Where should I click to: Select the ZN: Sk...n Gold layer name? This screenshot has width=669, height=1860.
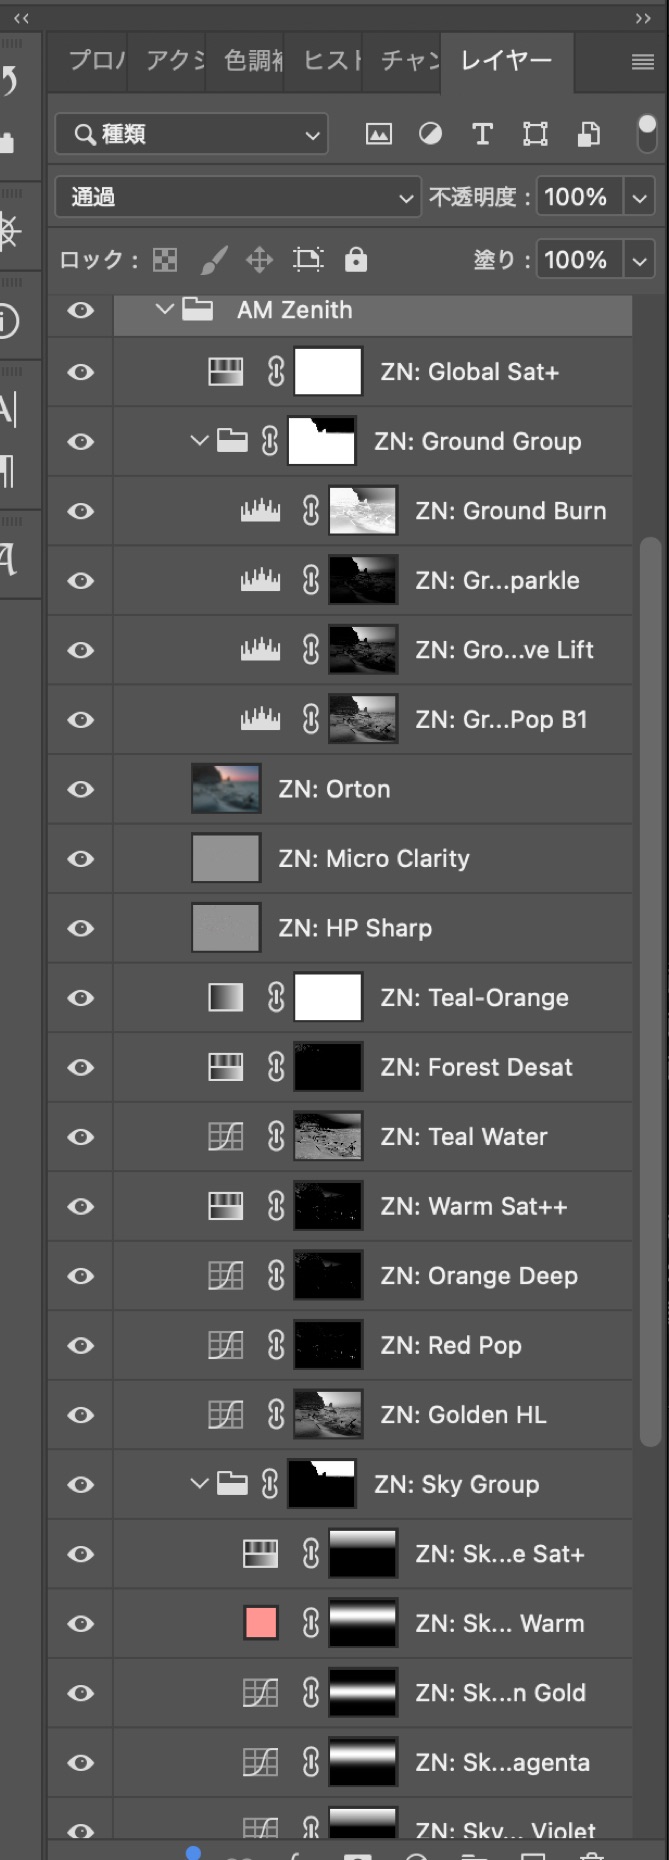point(500,1693)
